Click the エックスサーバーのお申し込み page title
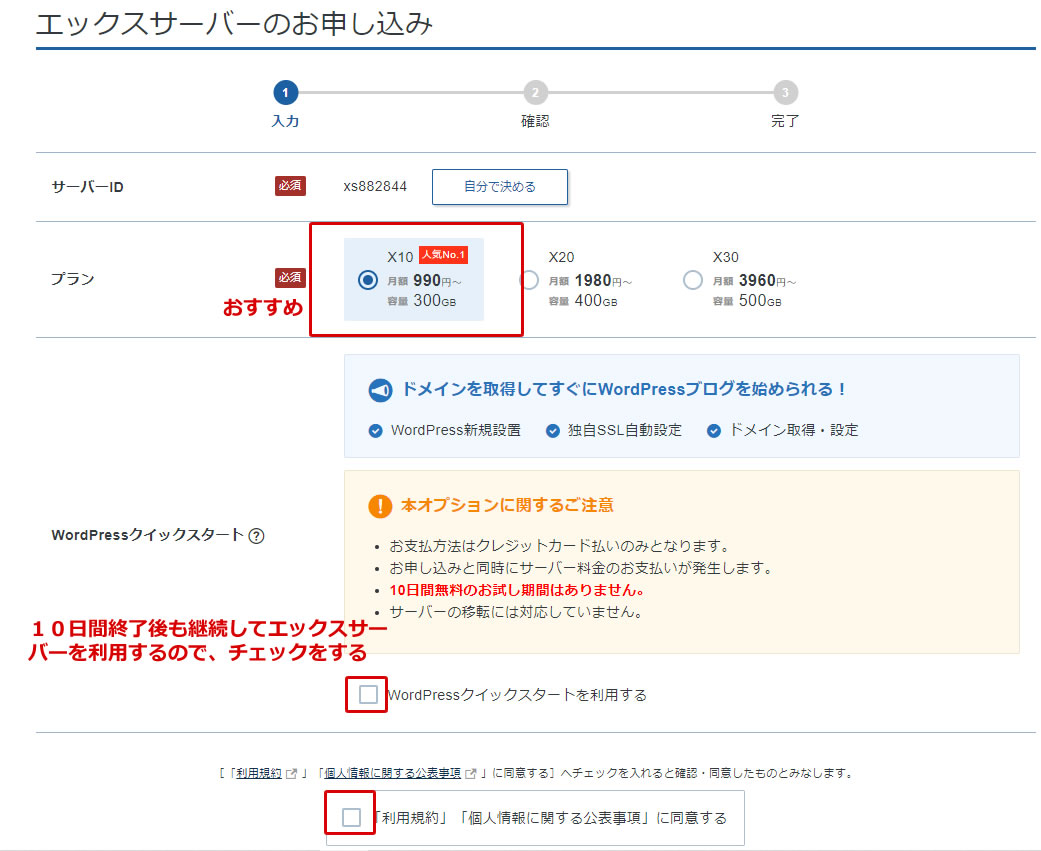This screenshot has height=851, width=1041. [234, 25]
